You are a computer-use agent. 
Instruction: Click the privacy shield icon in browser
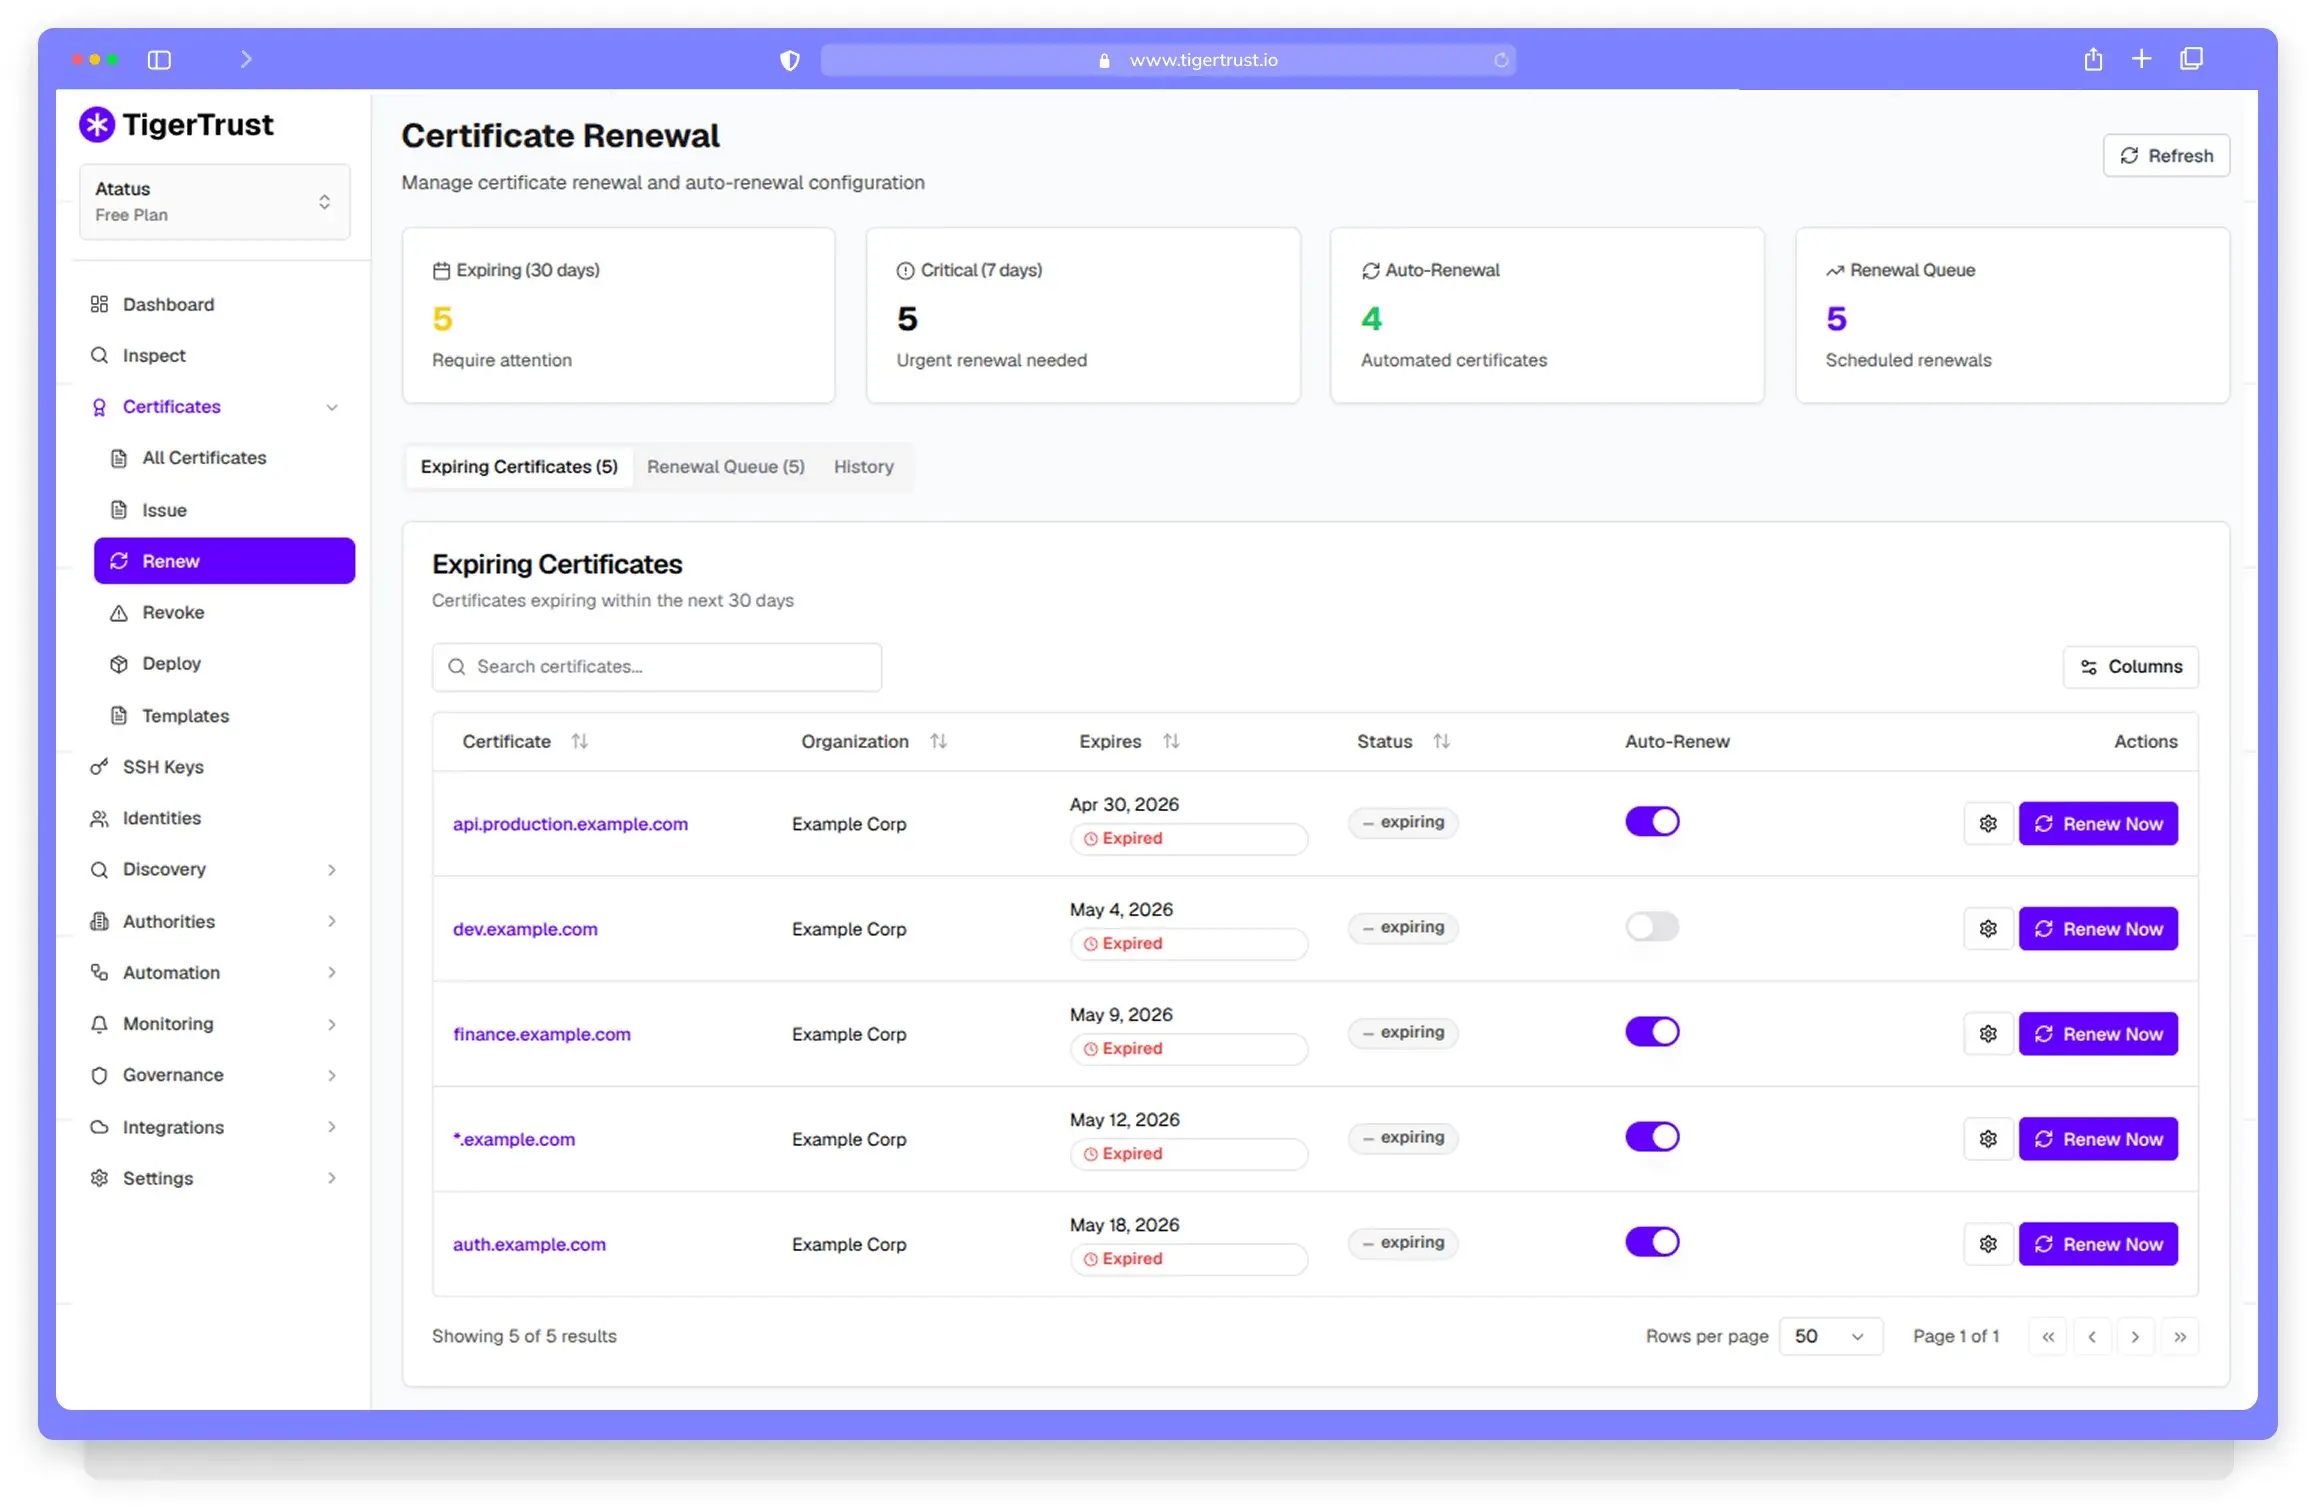click(x=790, y=60)
